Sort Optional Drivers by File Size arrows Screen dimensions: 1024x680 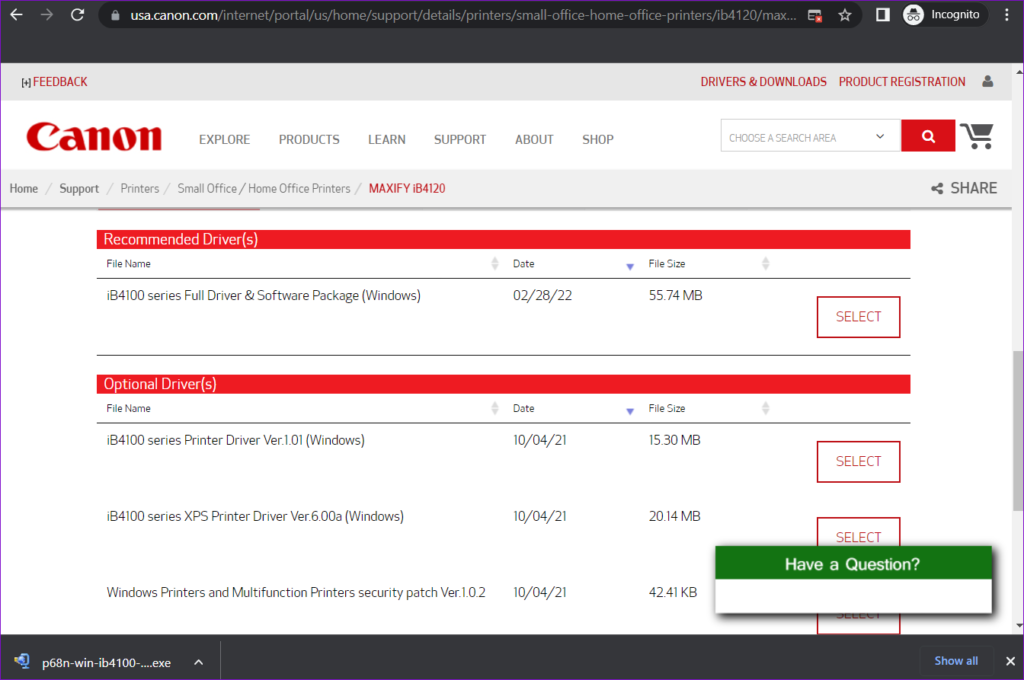tap(765, 409)
